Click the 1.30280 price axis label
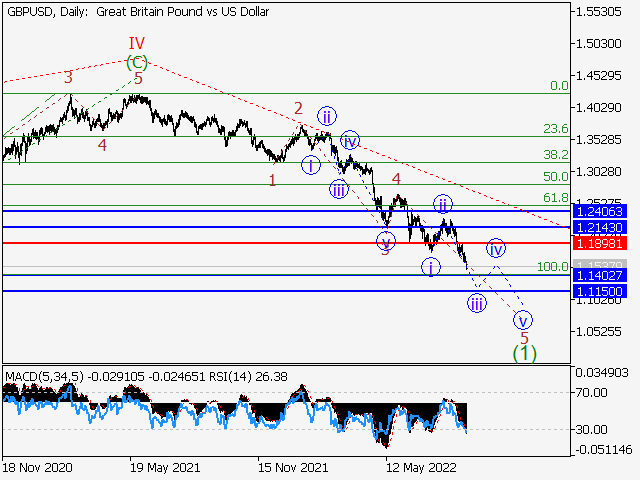 598,171
